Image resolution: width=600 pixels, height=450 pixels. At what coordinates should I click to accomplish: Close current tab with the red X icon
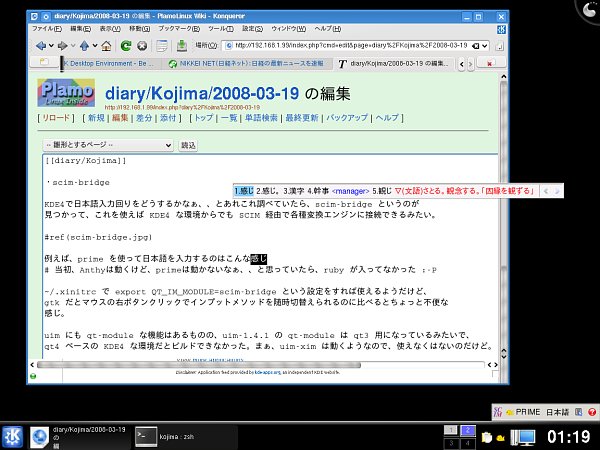pyautogui.click(x=489, y=64)
